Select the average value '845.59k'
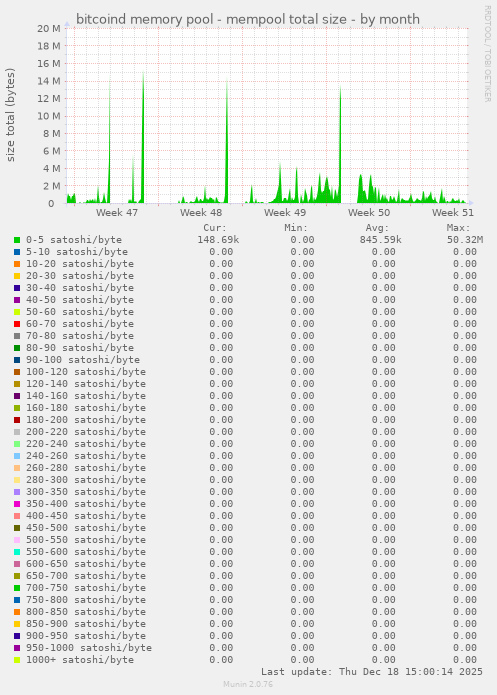This screenshot has width=497, height=695. (x=380, y=240)
